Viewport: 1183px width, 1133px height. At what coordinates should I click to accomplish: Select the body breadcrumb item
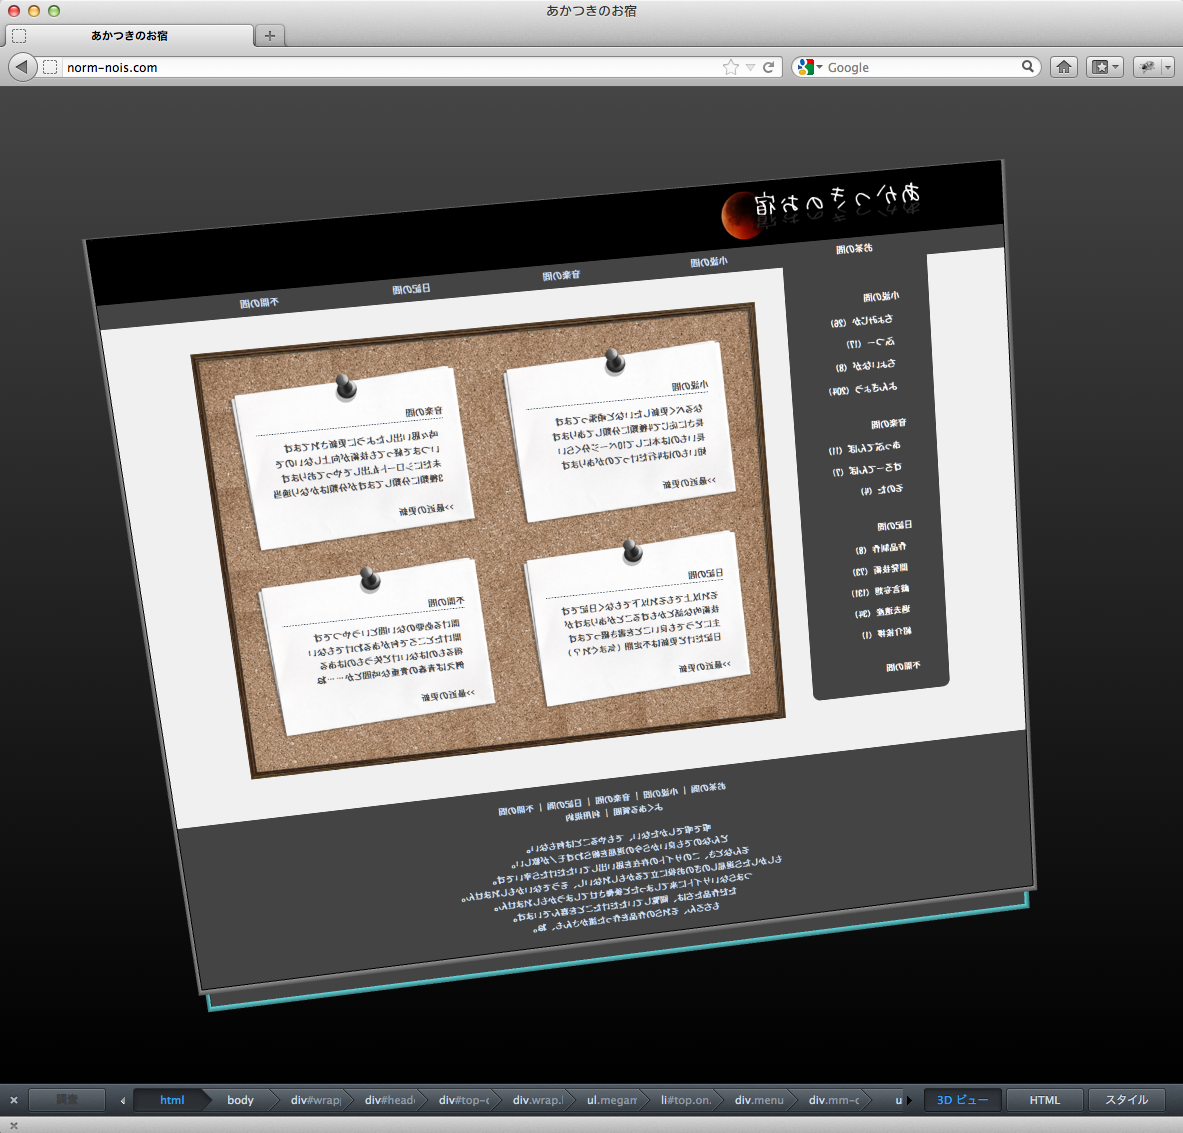(x=240, y=1100)
